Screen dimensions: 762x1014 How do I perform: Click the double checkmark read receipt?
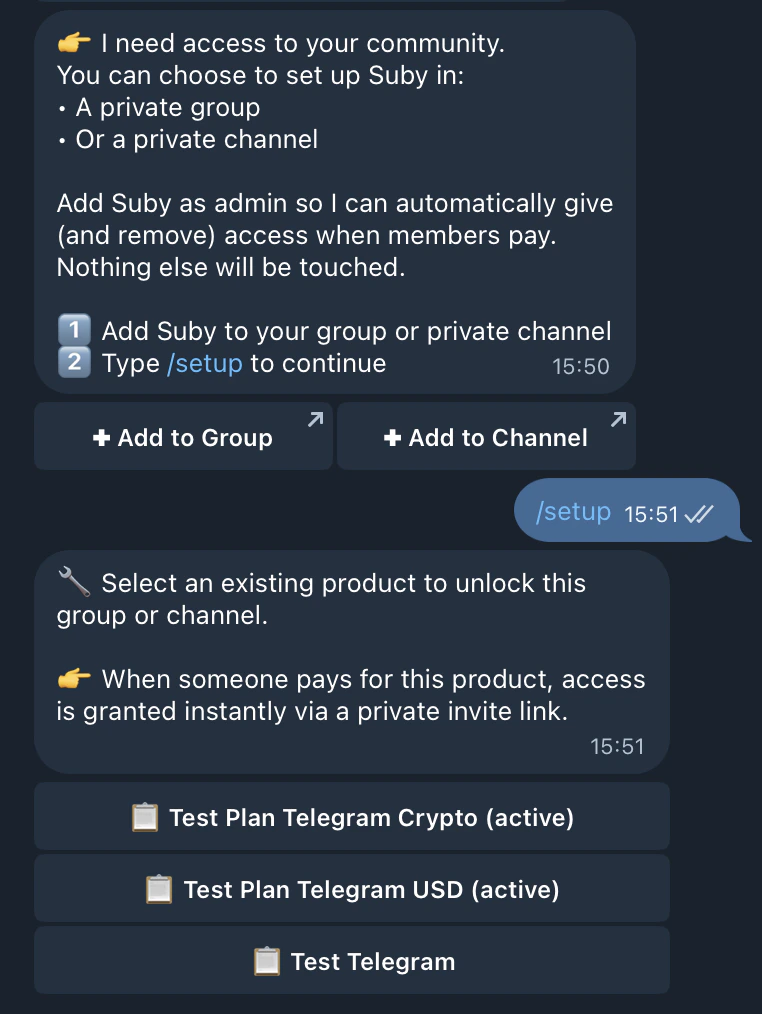[x=699, y=512]
